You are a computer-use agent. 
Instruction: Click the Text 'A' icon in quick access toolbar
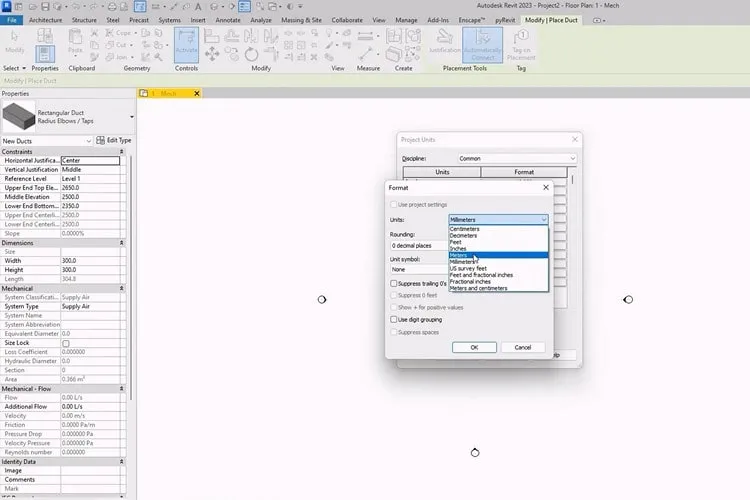[198, 7]
